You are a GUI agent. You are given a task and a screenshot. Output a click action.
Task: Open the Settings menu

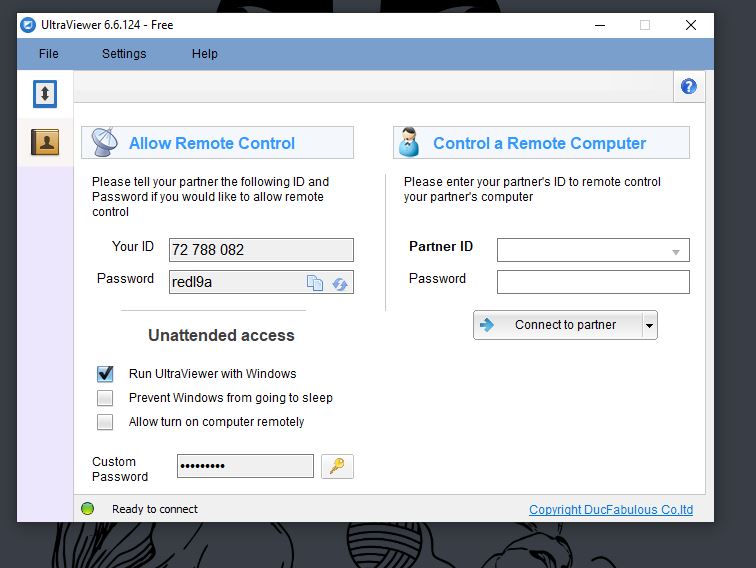(124, 54)
